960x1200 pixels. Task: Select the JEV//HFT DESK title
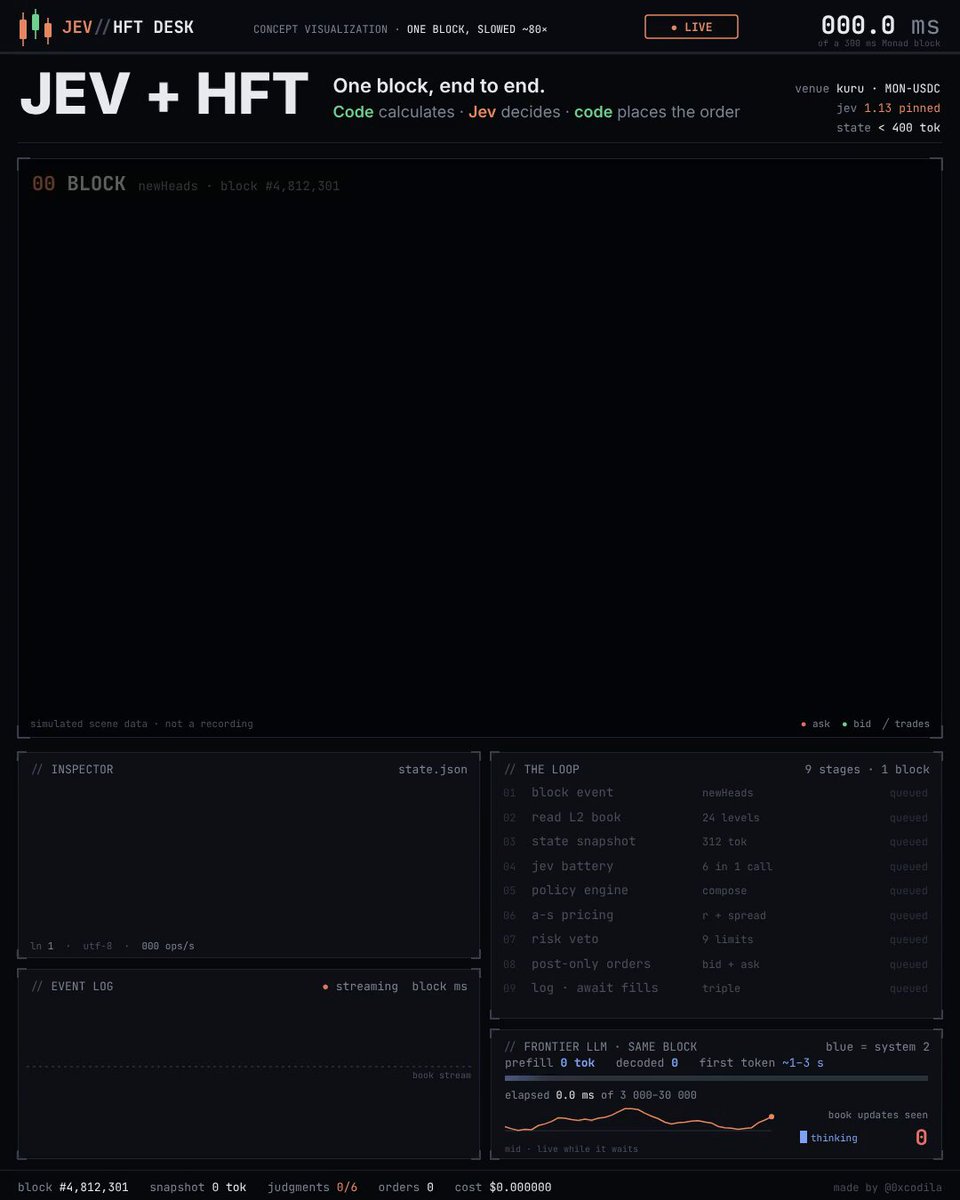click(128, 27)
